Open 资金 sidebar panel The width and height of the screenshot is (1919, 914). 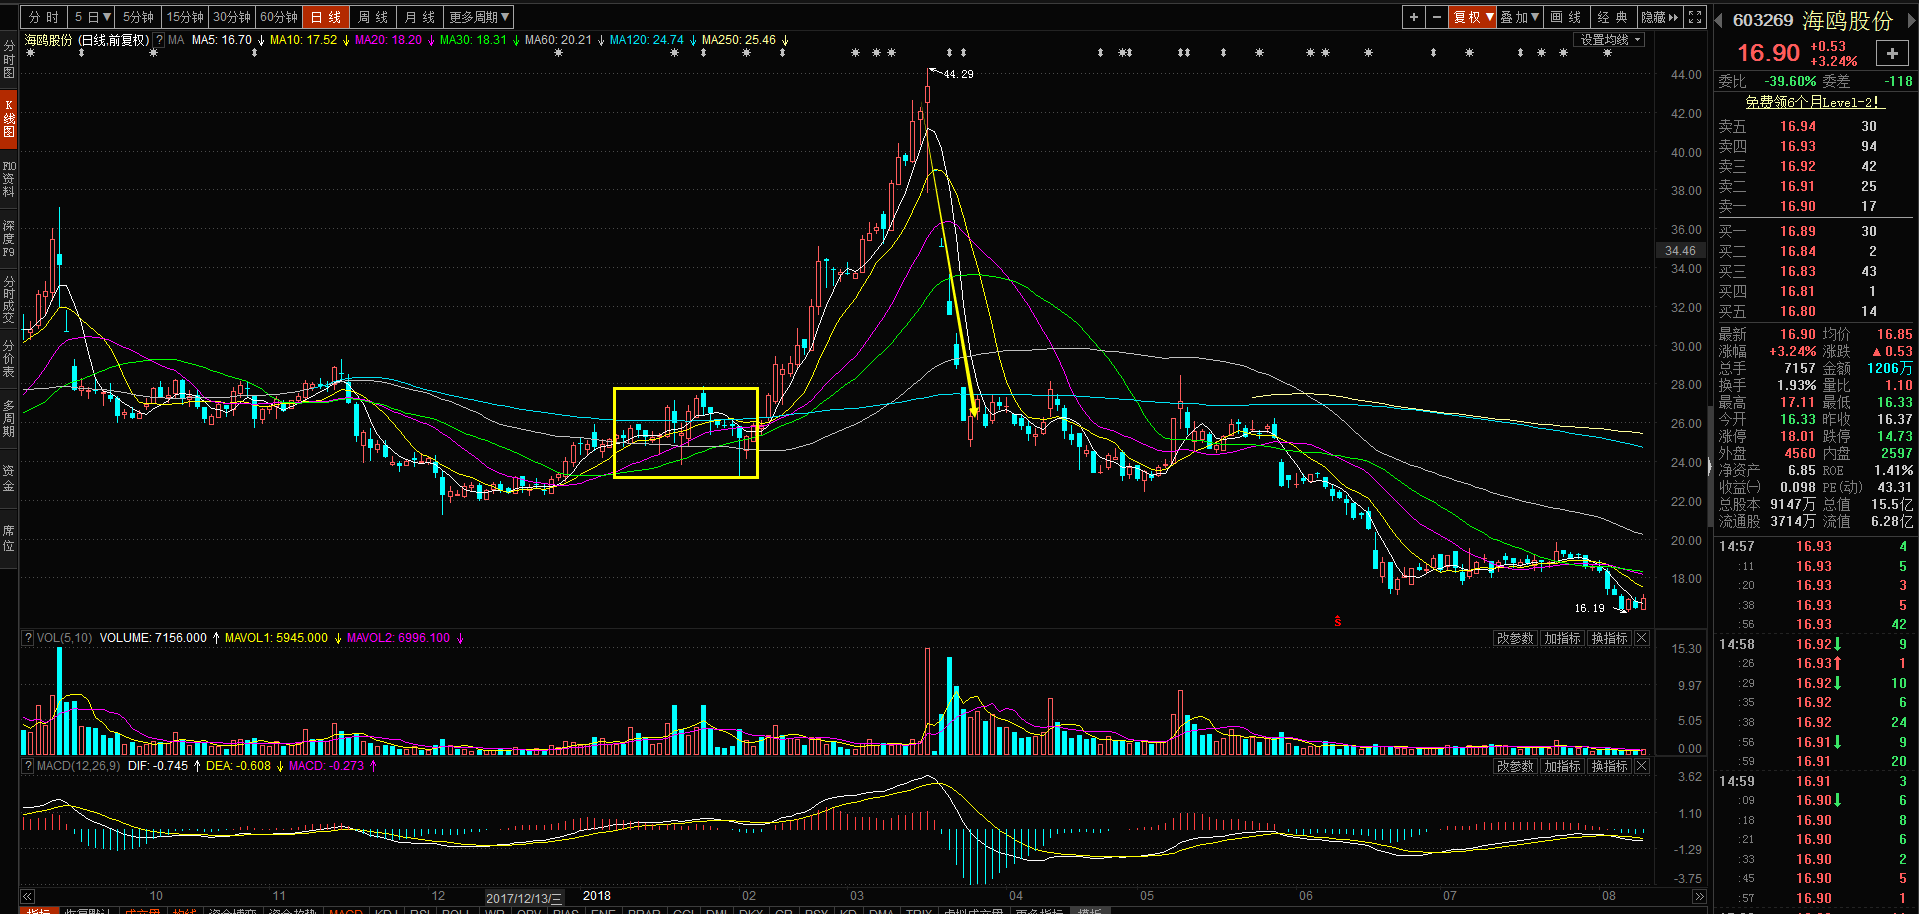coord(9,478)
